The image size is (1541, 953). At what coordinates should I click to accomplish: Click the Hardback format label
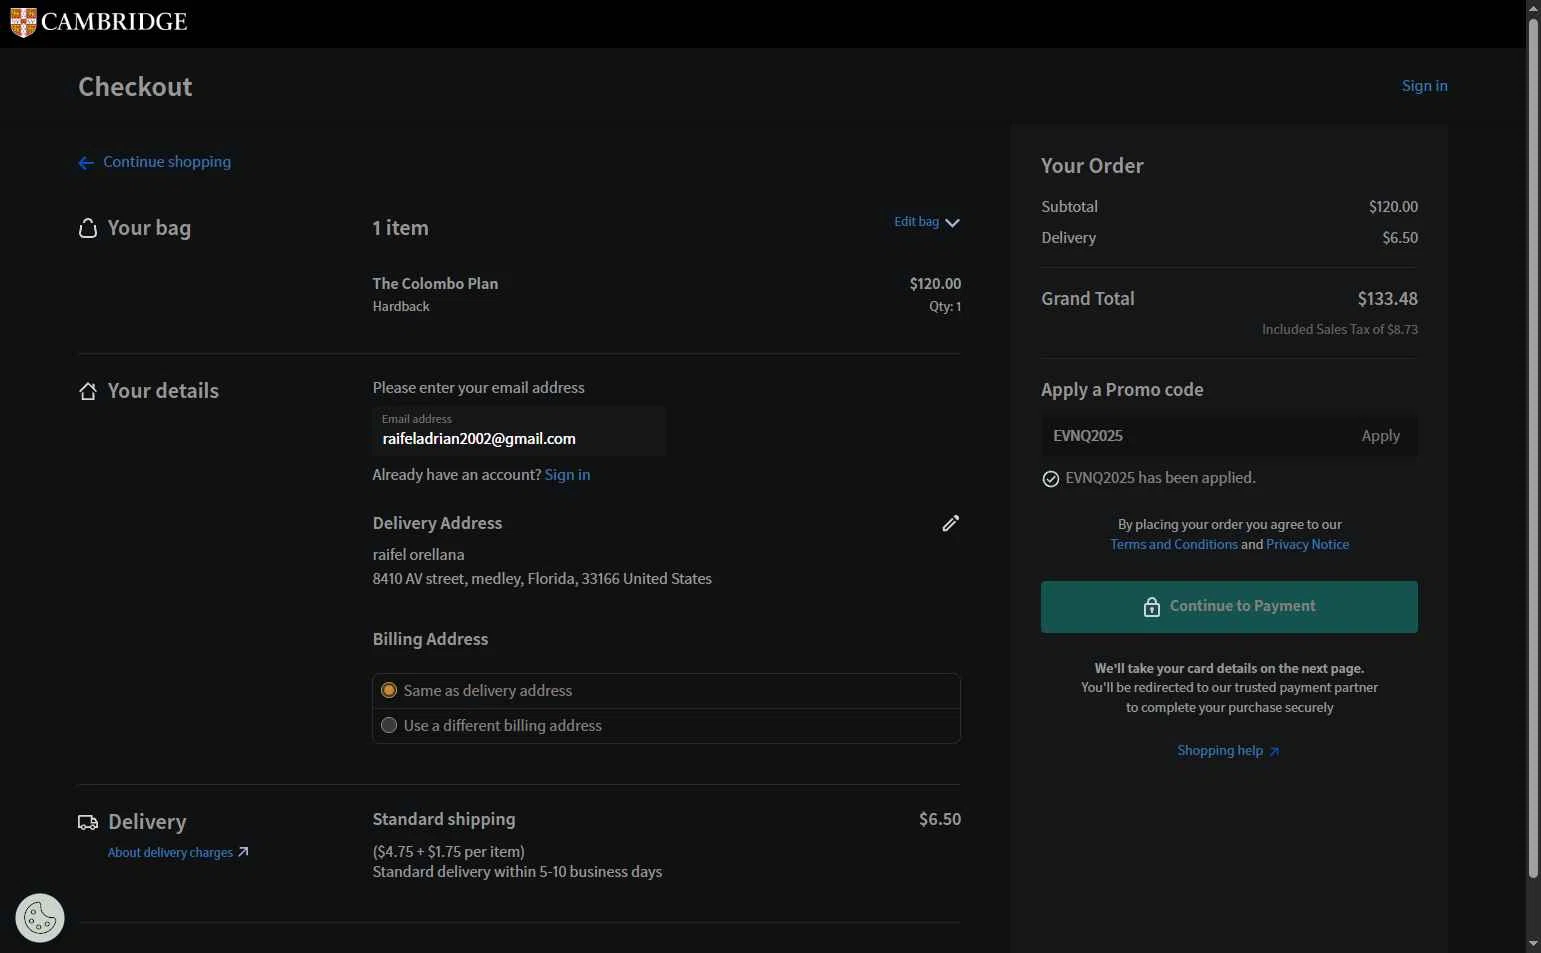click(401, 307)
